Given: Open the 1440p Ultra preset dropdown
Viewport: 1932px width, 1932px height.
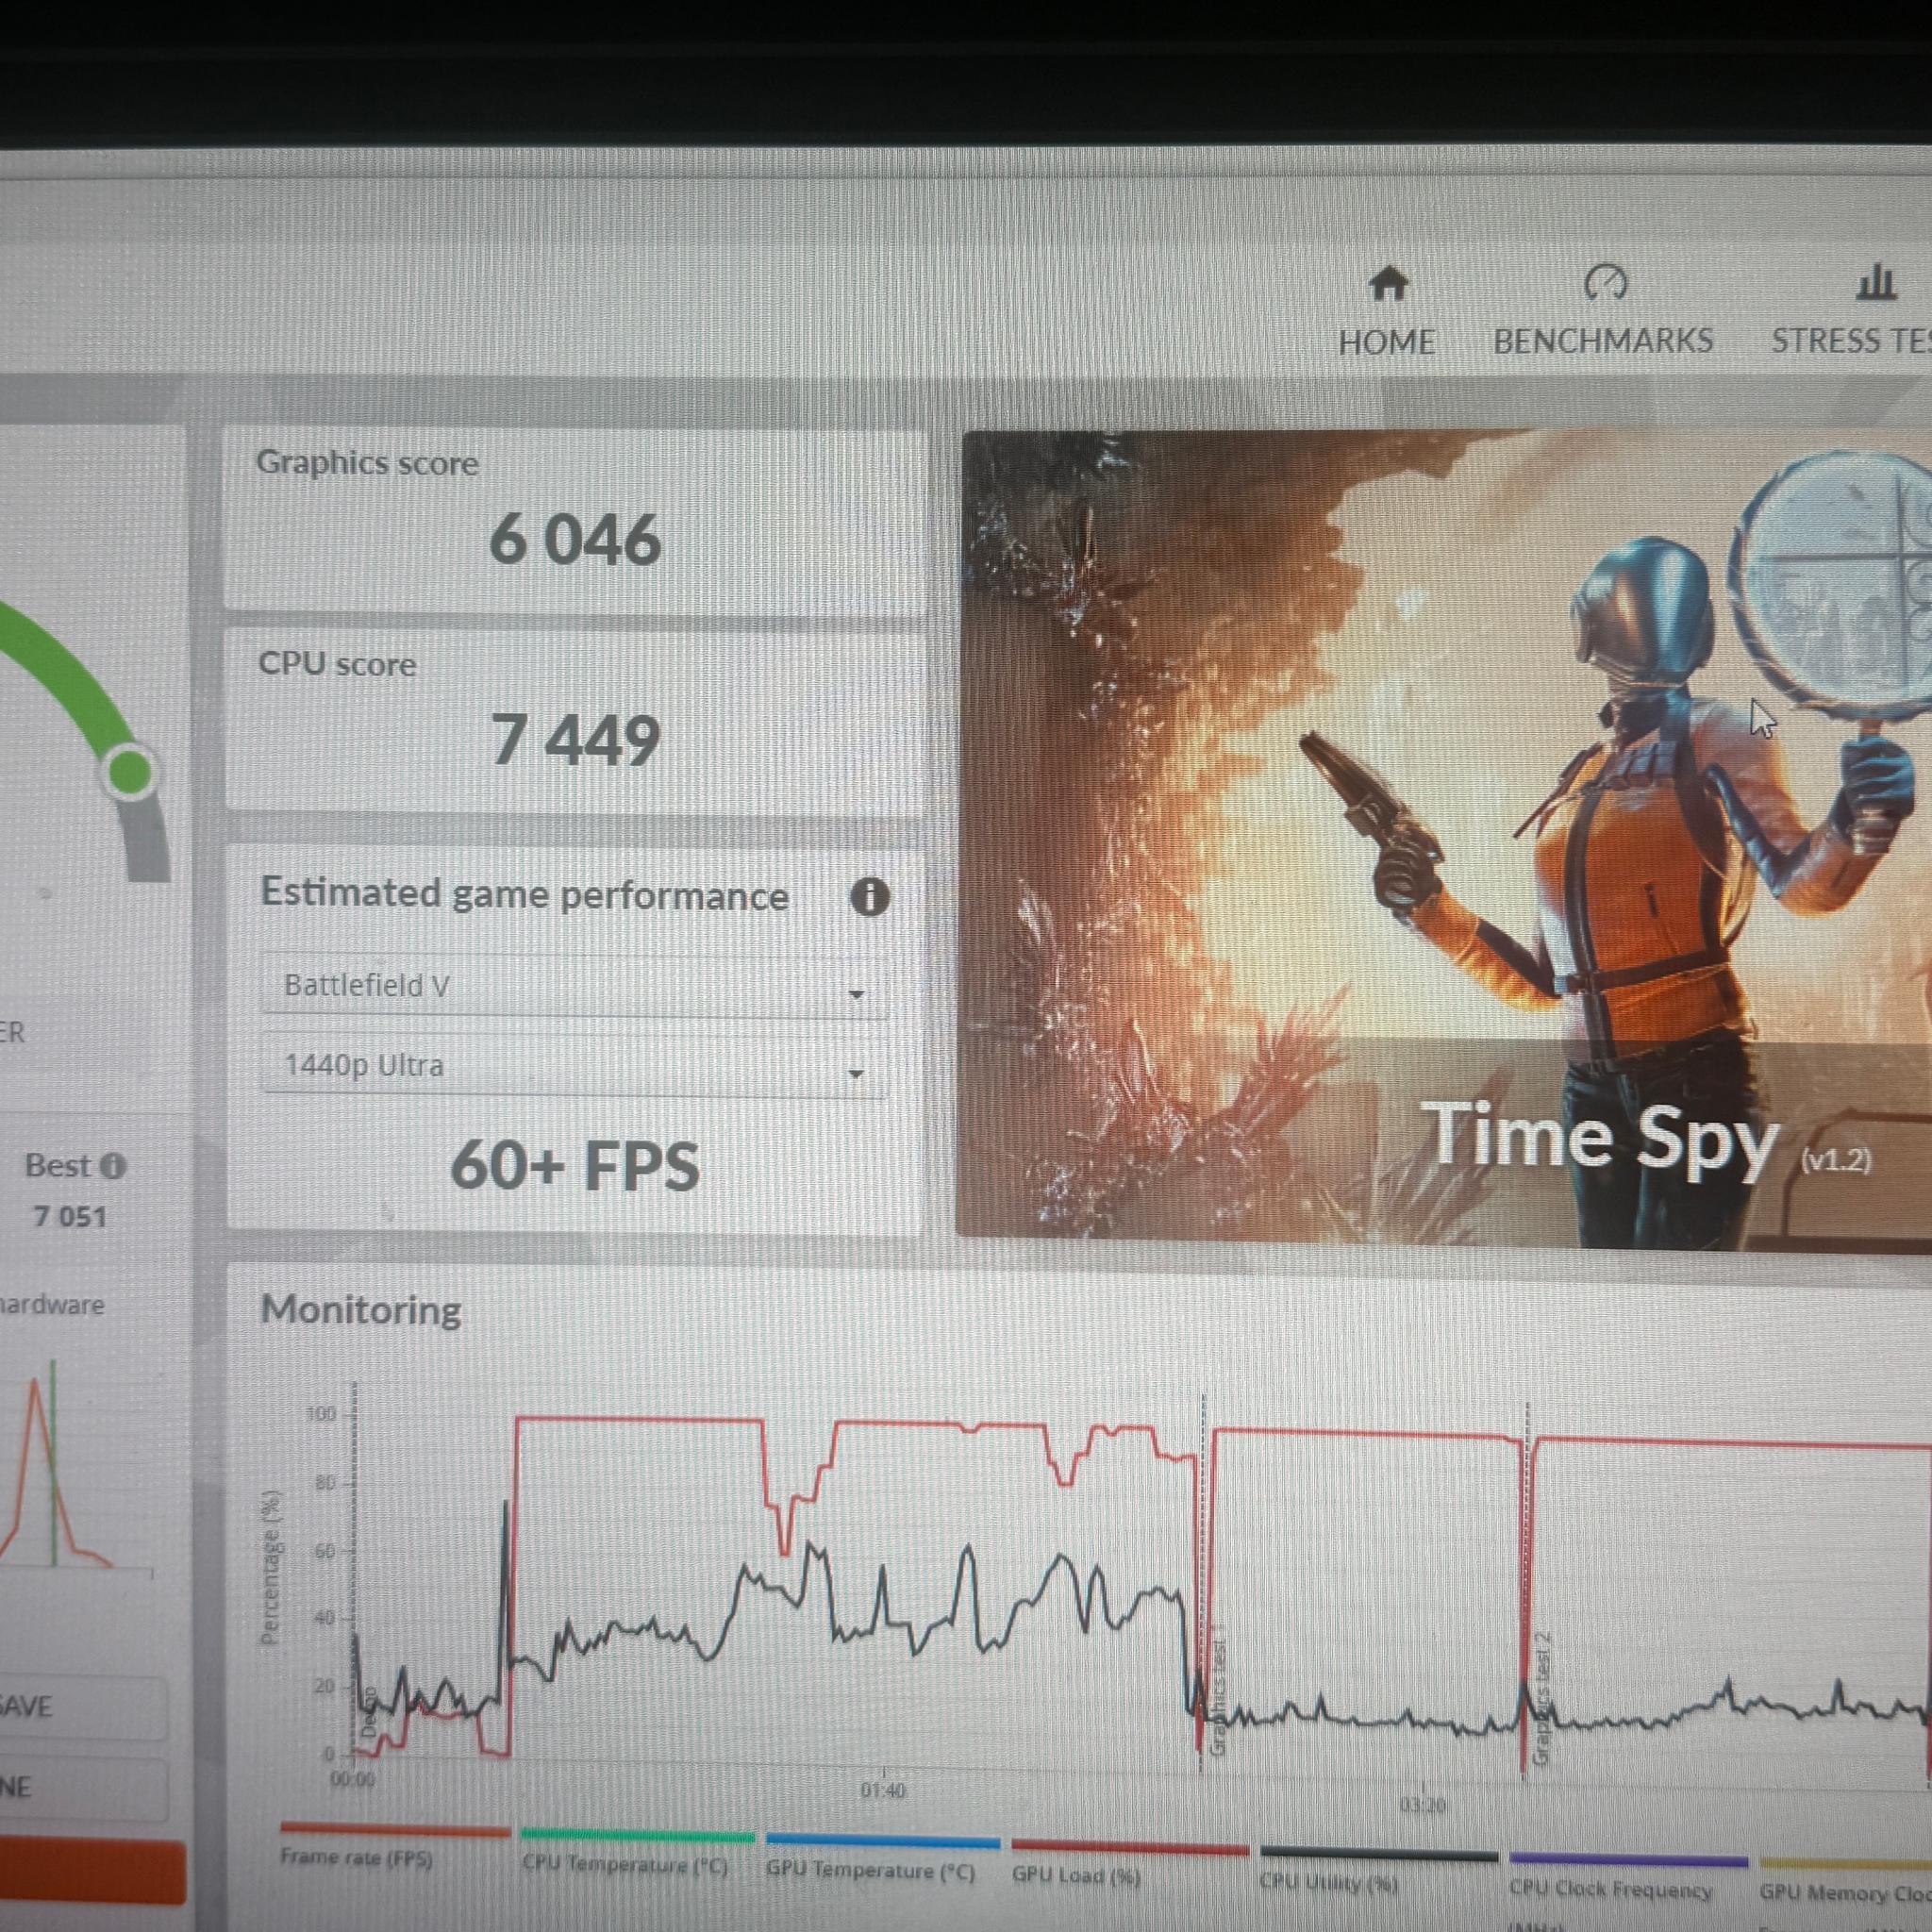Looking at the screenshot, I should [574, 1066].
